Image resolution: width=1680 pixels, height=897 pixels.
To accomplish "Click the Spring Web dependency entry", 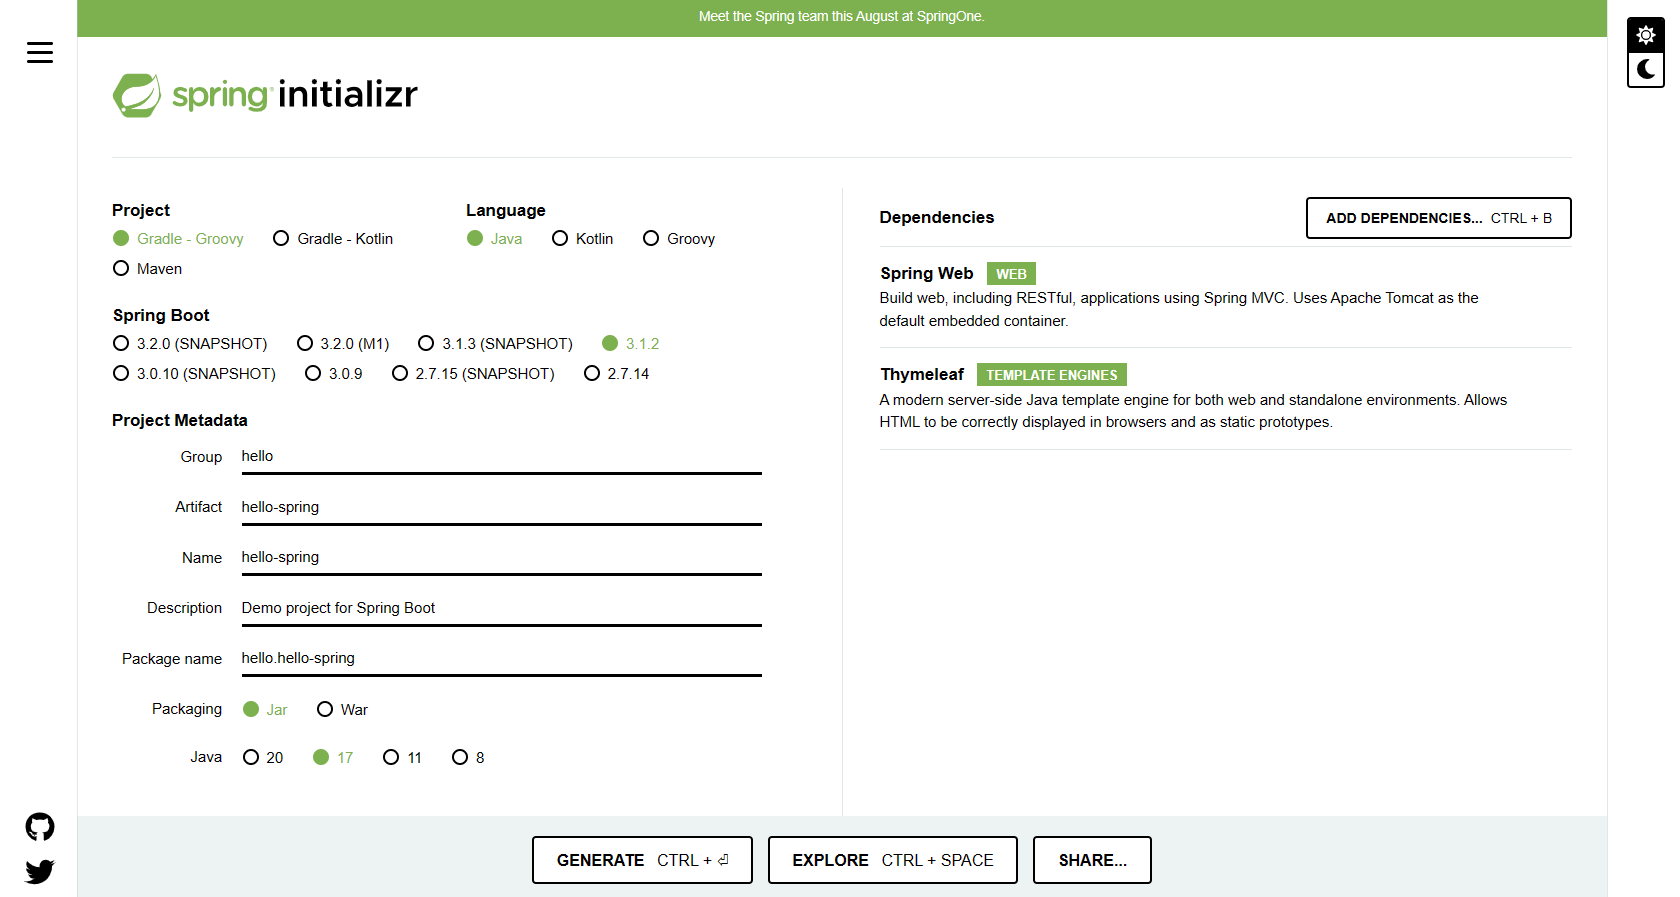I will pyautogui.click(x=1225, y=297).
